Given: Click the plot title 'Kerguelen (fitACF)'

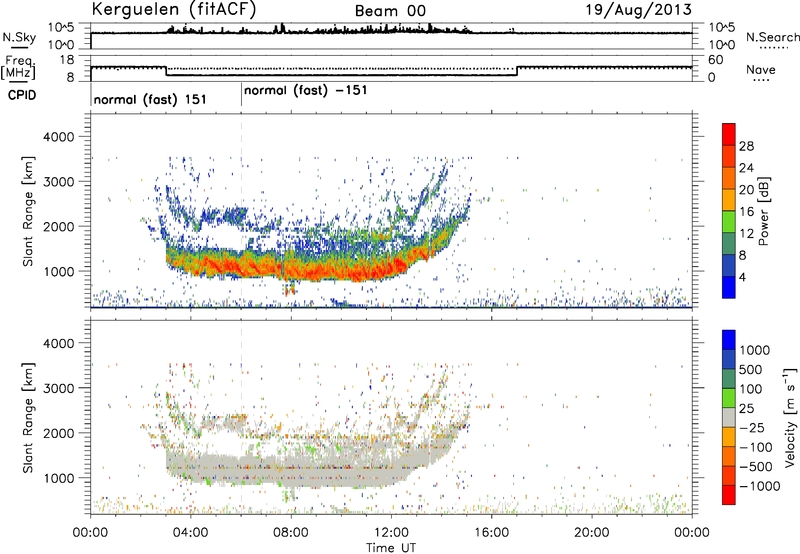Looking at the screenshot, I should pyautogui.click(x=173, y=9).
